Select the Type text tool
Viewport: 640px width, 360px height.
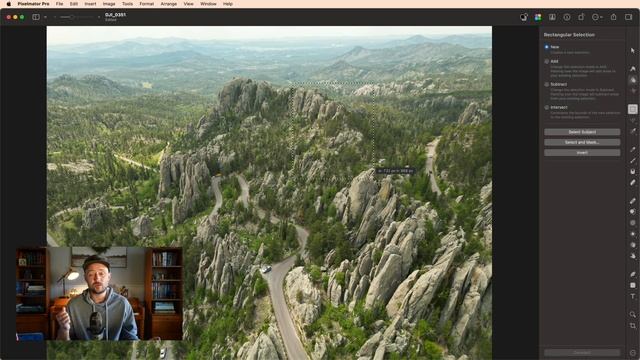point(633,296)
